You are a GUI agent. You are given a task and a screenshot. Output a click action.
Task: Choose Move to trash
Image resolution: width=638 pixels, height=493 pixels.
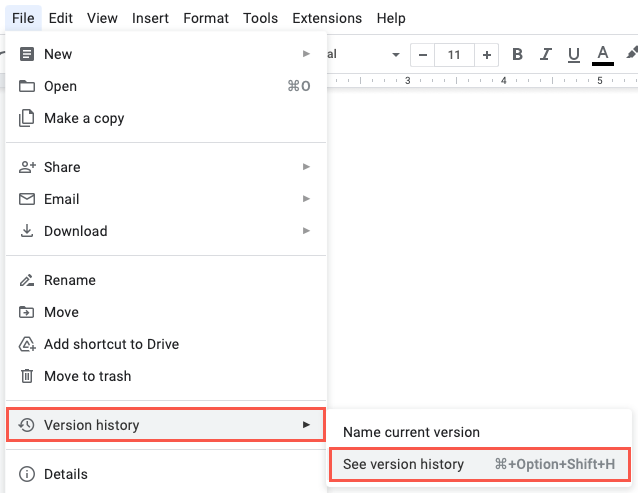[x=166, y=376]
